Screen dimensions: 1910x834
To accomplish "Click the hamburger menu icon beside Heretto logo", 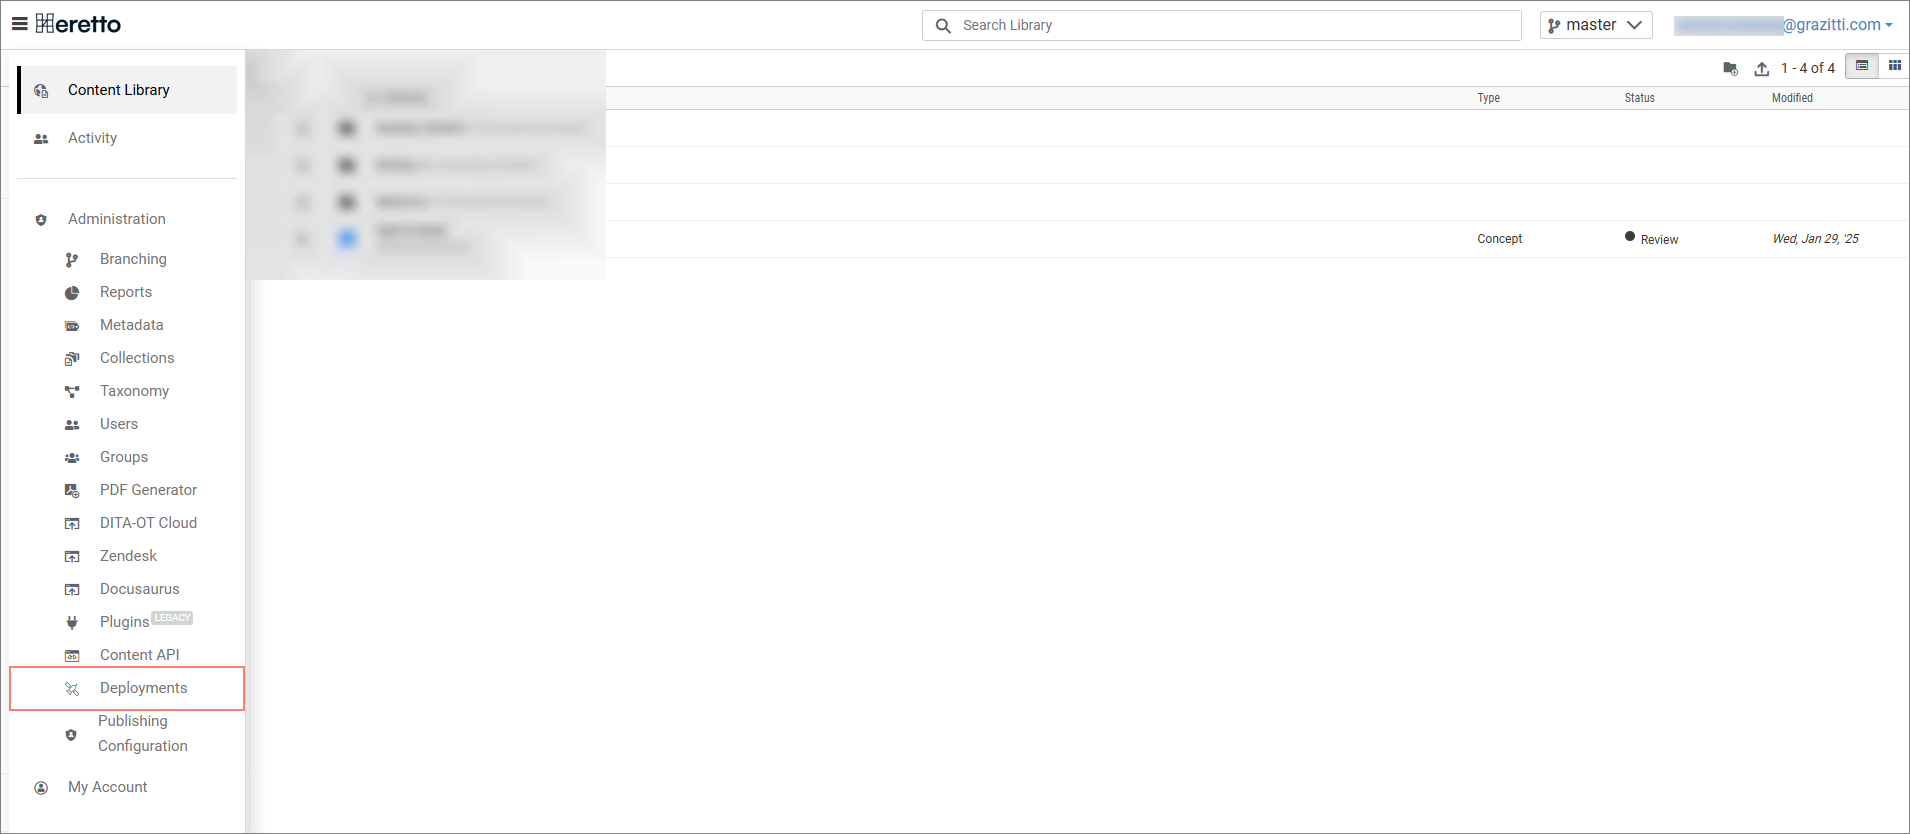I will [x=19, y=24].
